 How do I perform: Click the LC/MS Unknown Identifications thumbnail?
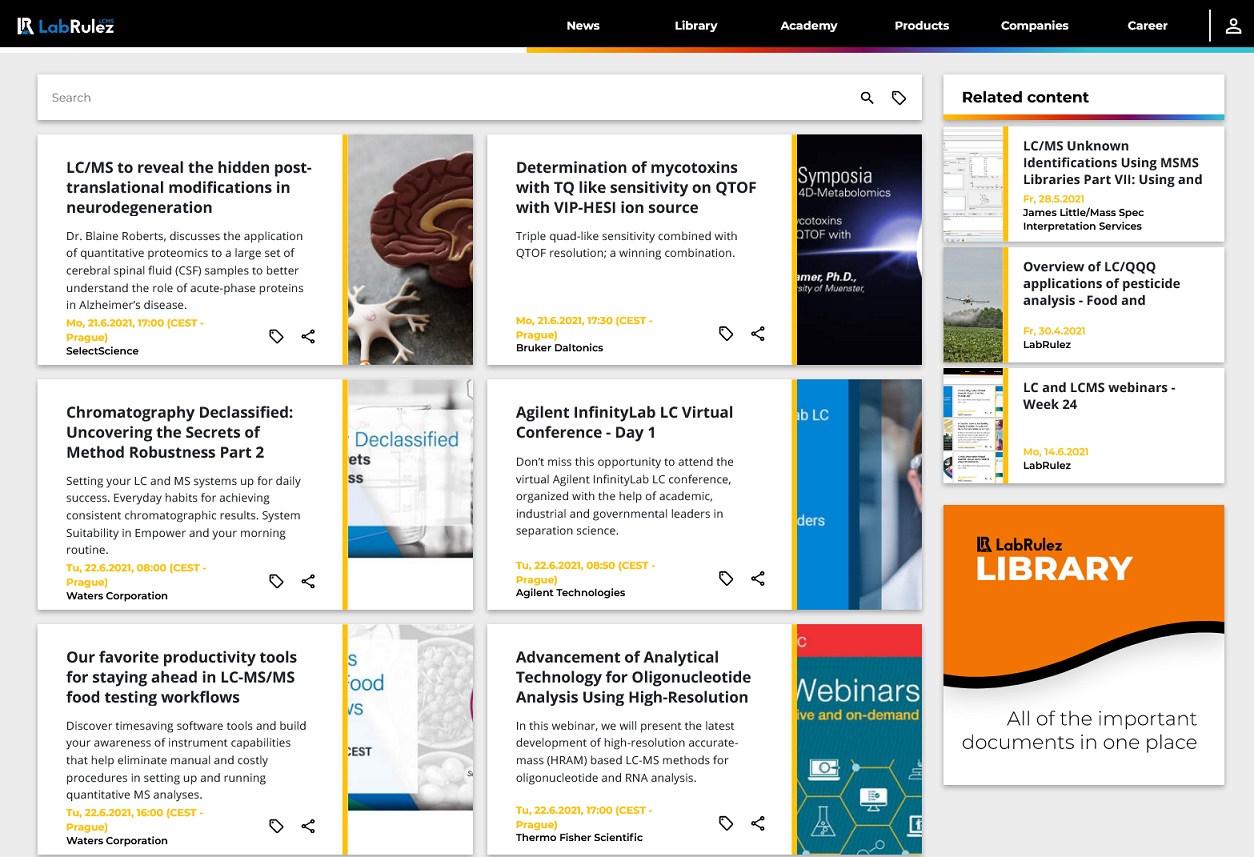tap(973, 184)
